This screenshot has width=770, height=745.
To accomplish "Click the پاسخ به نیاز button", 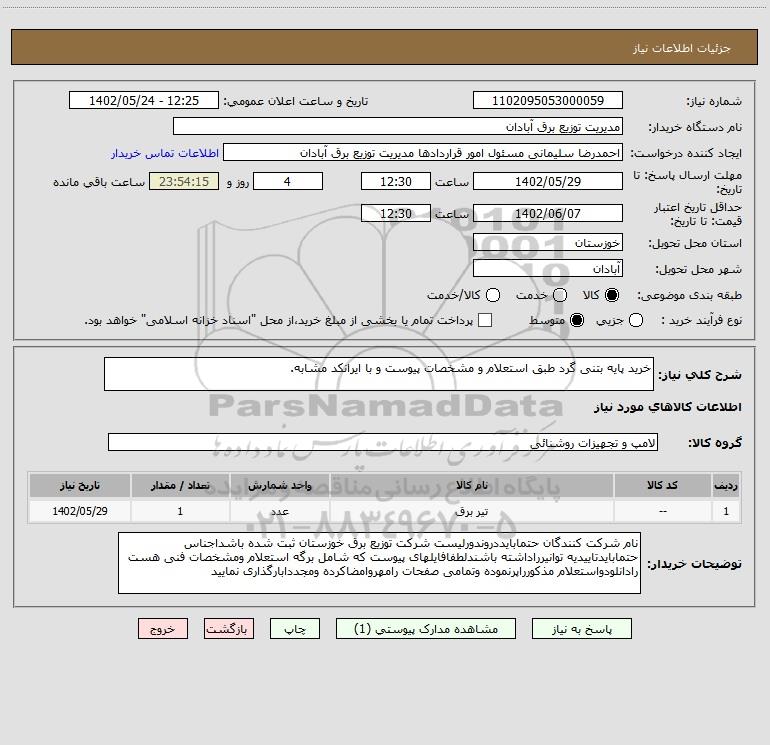I will coord(581,629).
